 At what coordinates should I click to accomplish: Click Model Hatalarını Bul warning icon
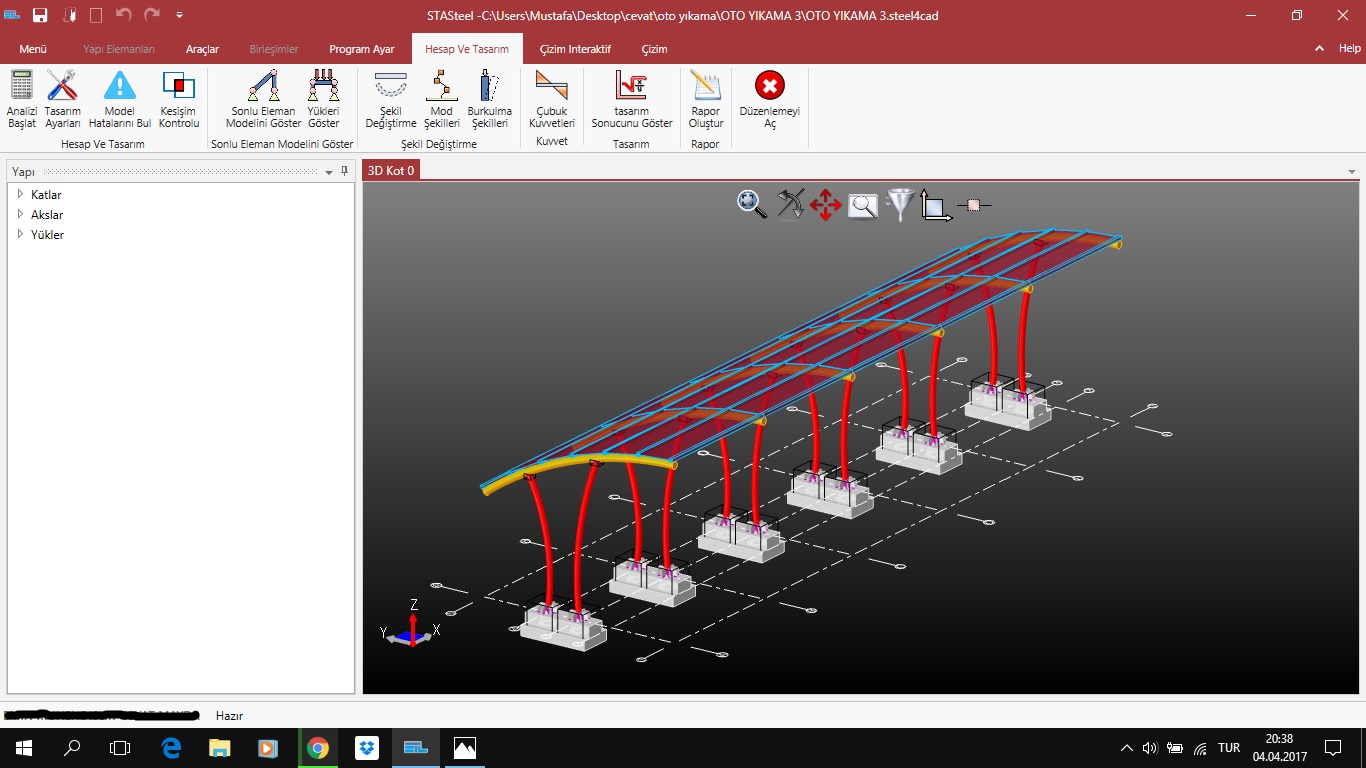pos(120,87)
